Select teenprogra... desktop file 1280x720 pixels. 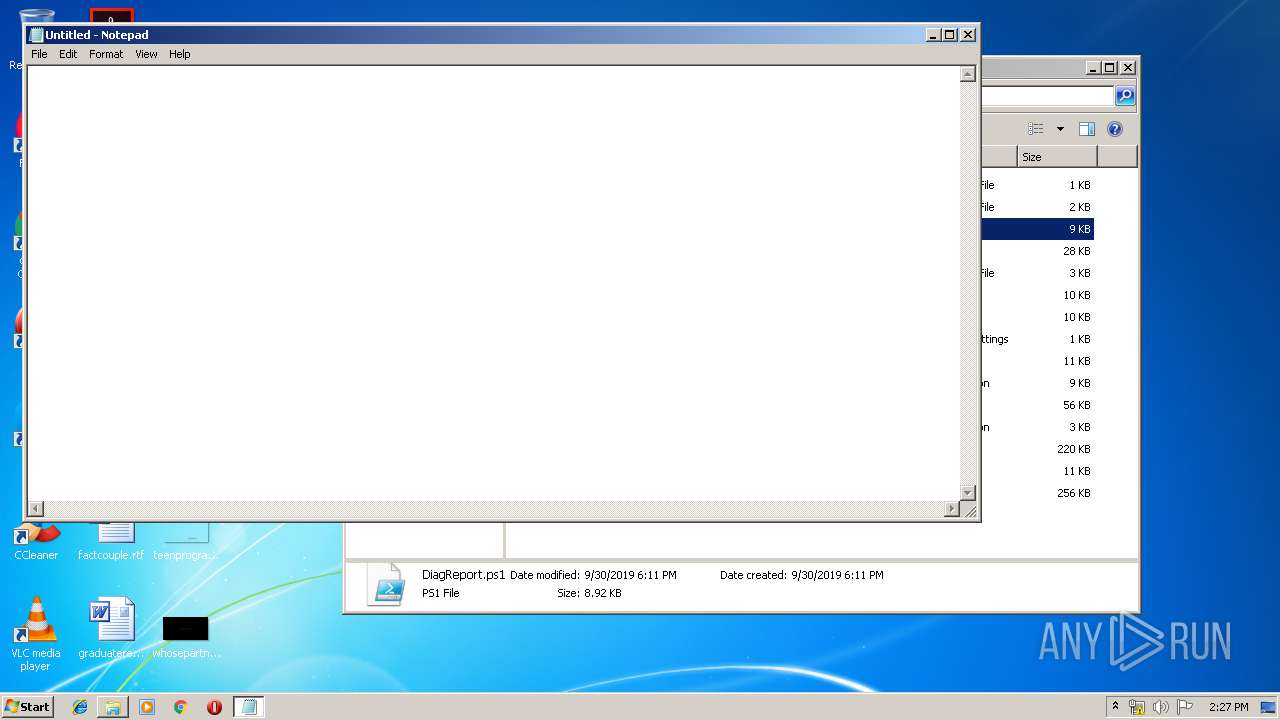coord(186,541)
